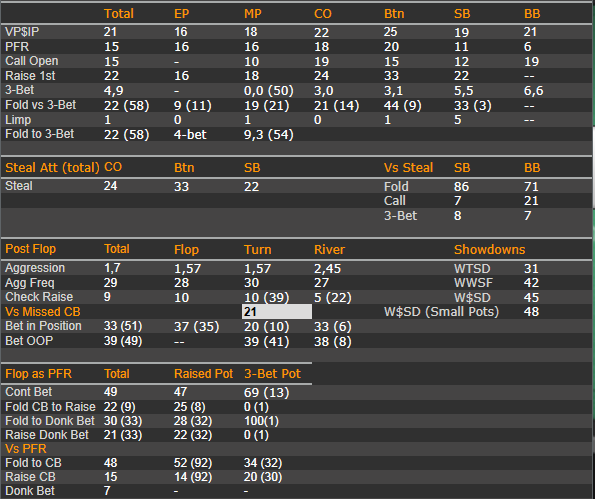Click the Fold label under Vs Steal
Viewport: 595px width, 499px height.
coord(396,187)
